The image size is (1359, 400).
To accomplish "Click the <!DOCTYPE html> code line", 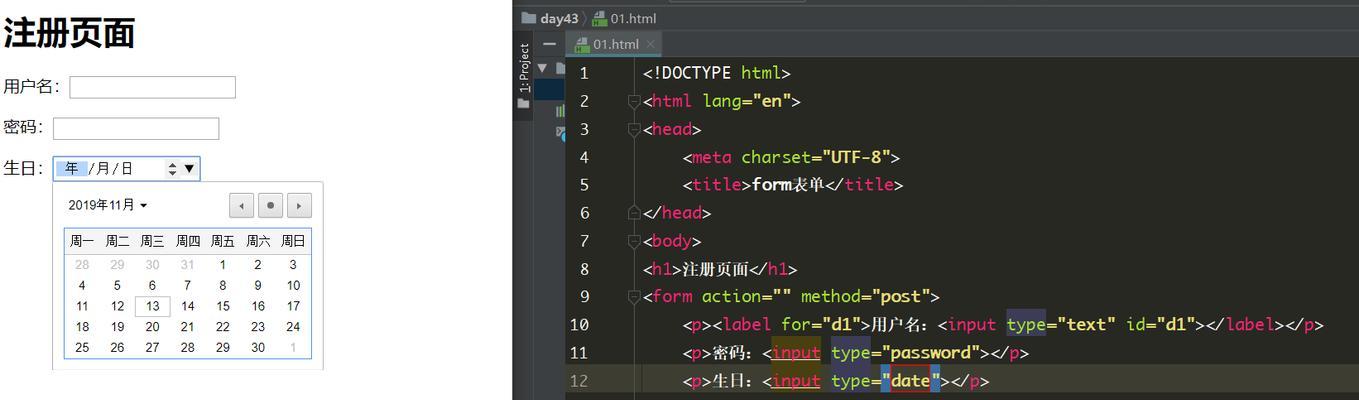I will [717, 73].
